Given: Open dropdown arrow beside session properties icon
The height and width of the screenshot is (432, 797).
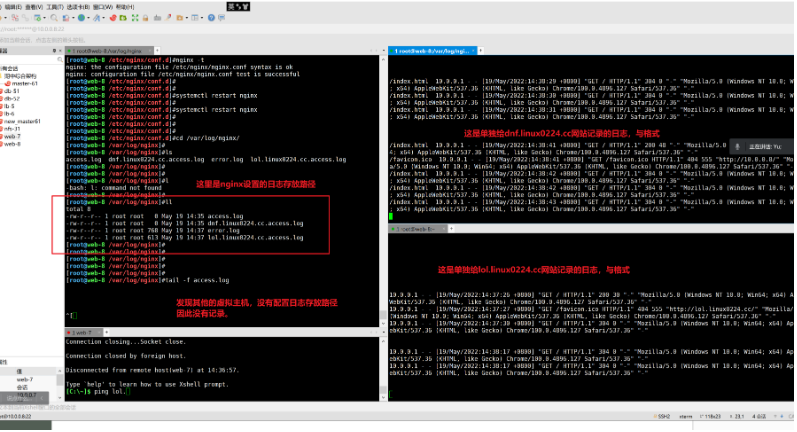Looking at the screenshot, I should tap(44, 18).
